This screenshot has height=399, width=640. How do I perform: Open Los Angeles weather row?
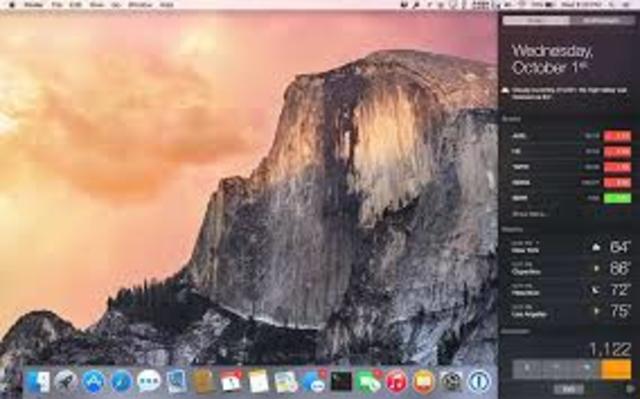(x=570, y=311)
